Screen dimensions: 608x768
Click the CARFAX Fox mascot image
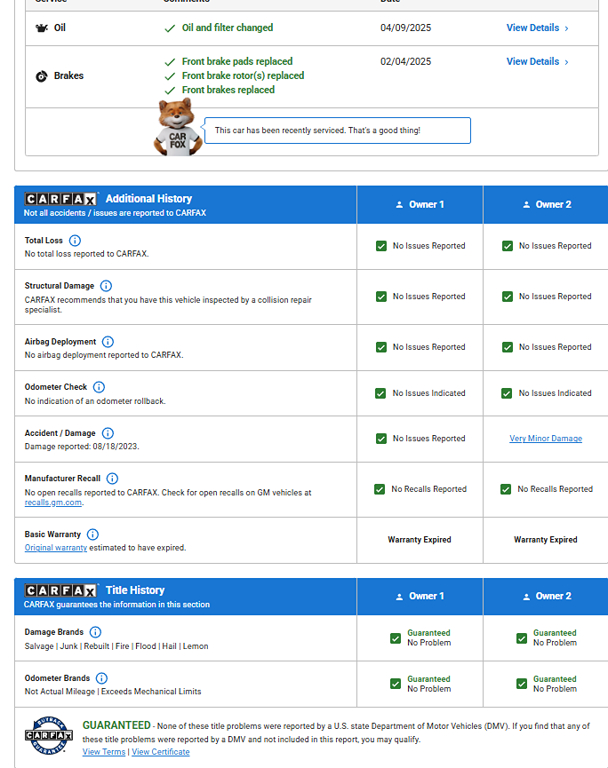pyautogui.click(x=177, y=127)
